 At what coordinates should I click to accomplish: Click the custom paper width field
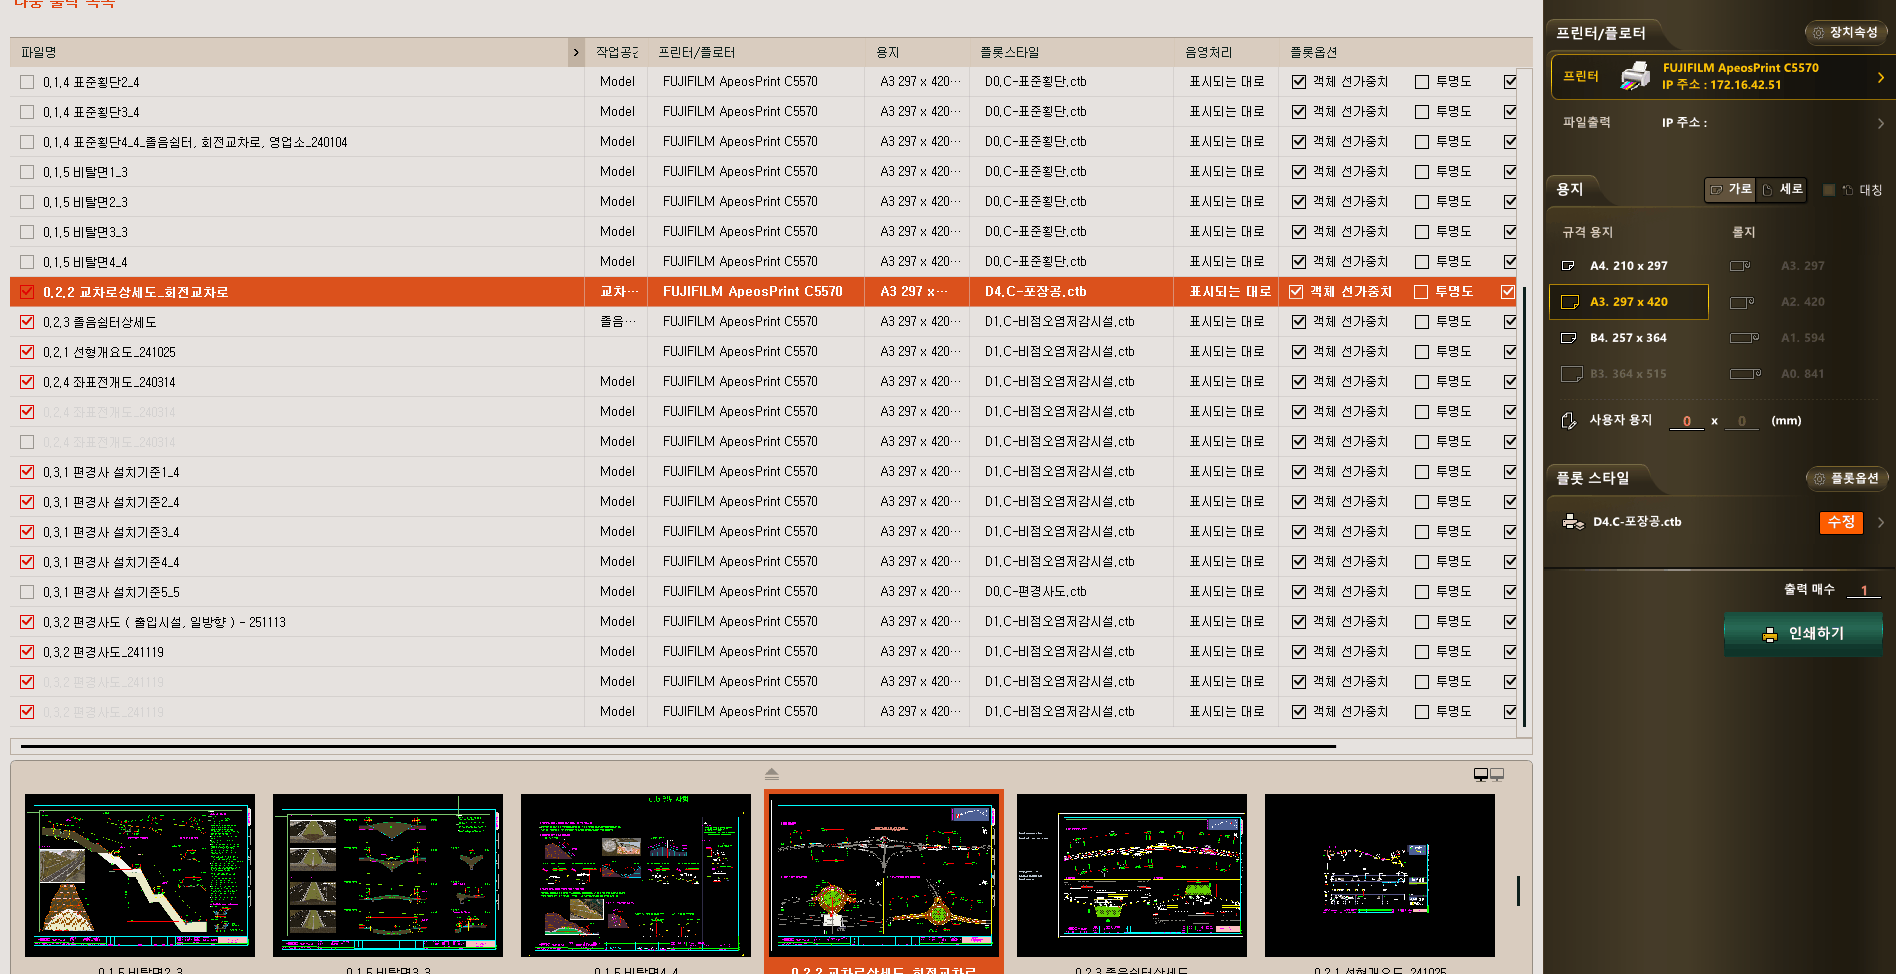[x=1687, y=421]
